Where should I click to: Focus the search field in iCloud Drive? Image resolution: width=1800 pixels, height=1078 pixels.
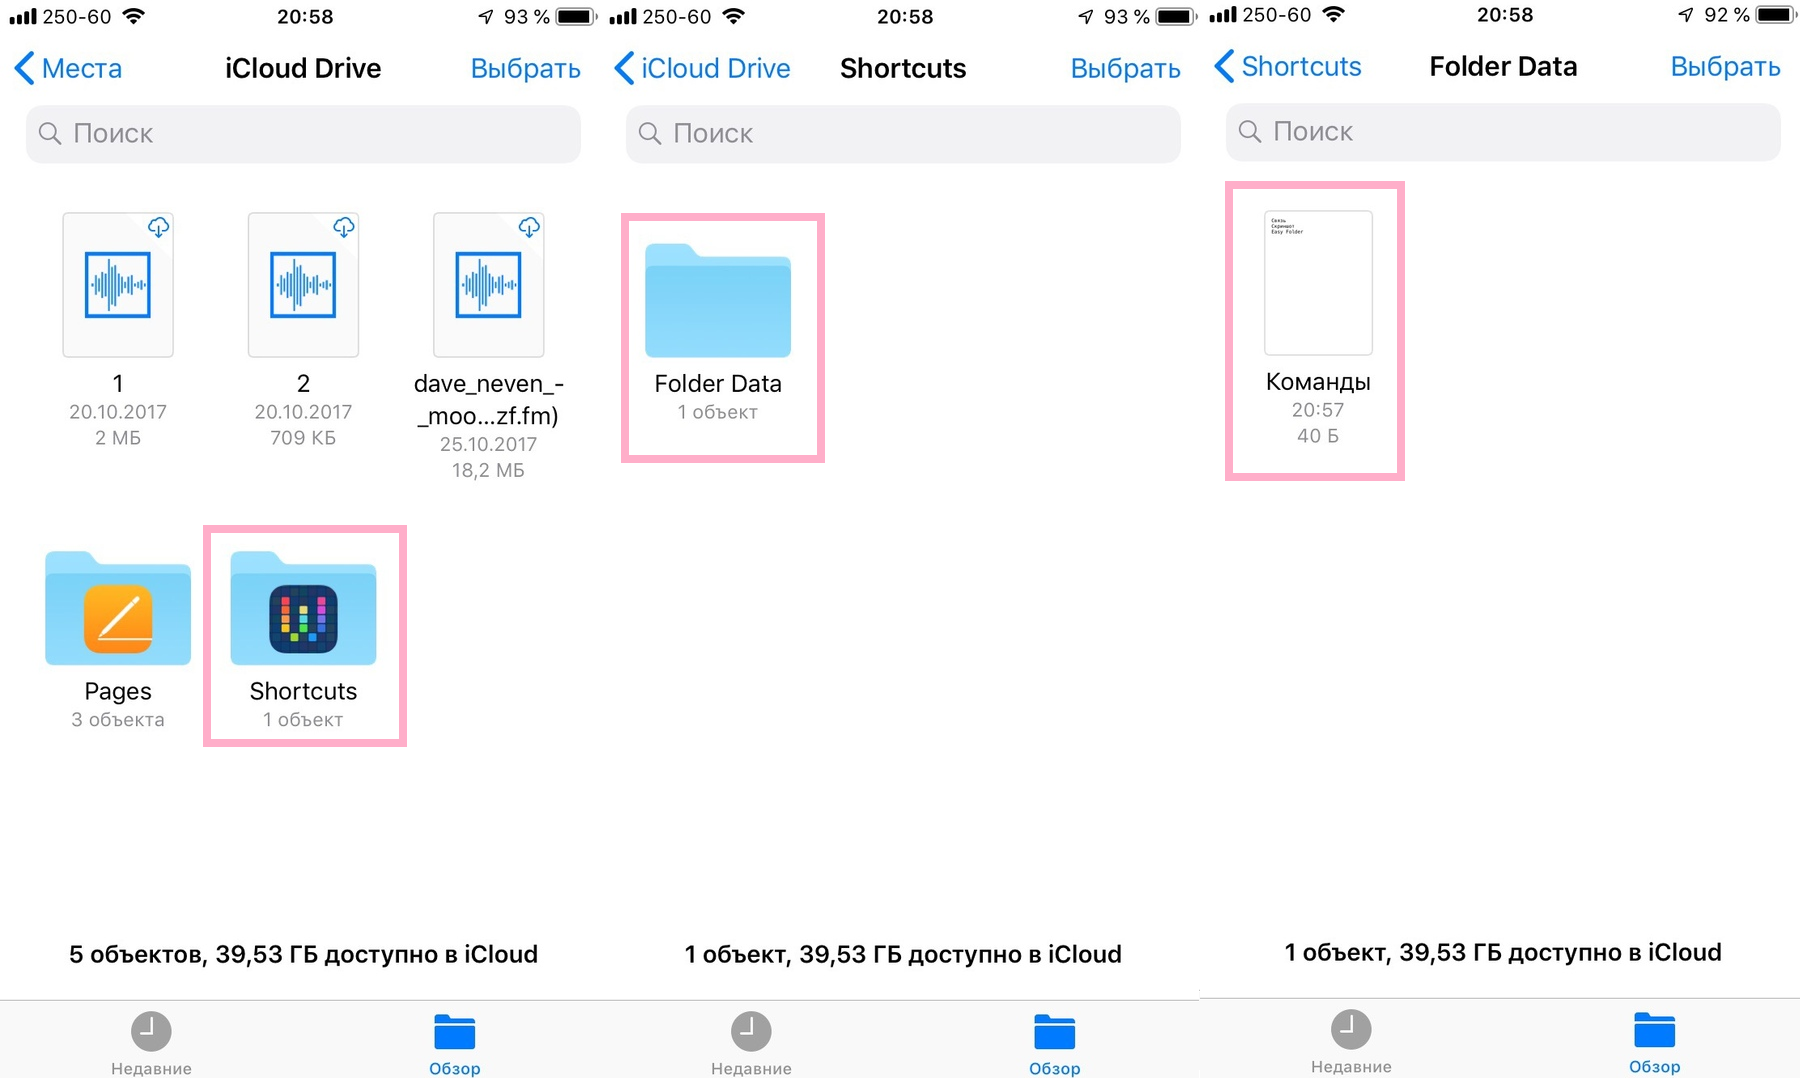click(303, 134)
